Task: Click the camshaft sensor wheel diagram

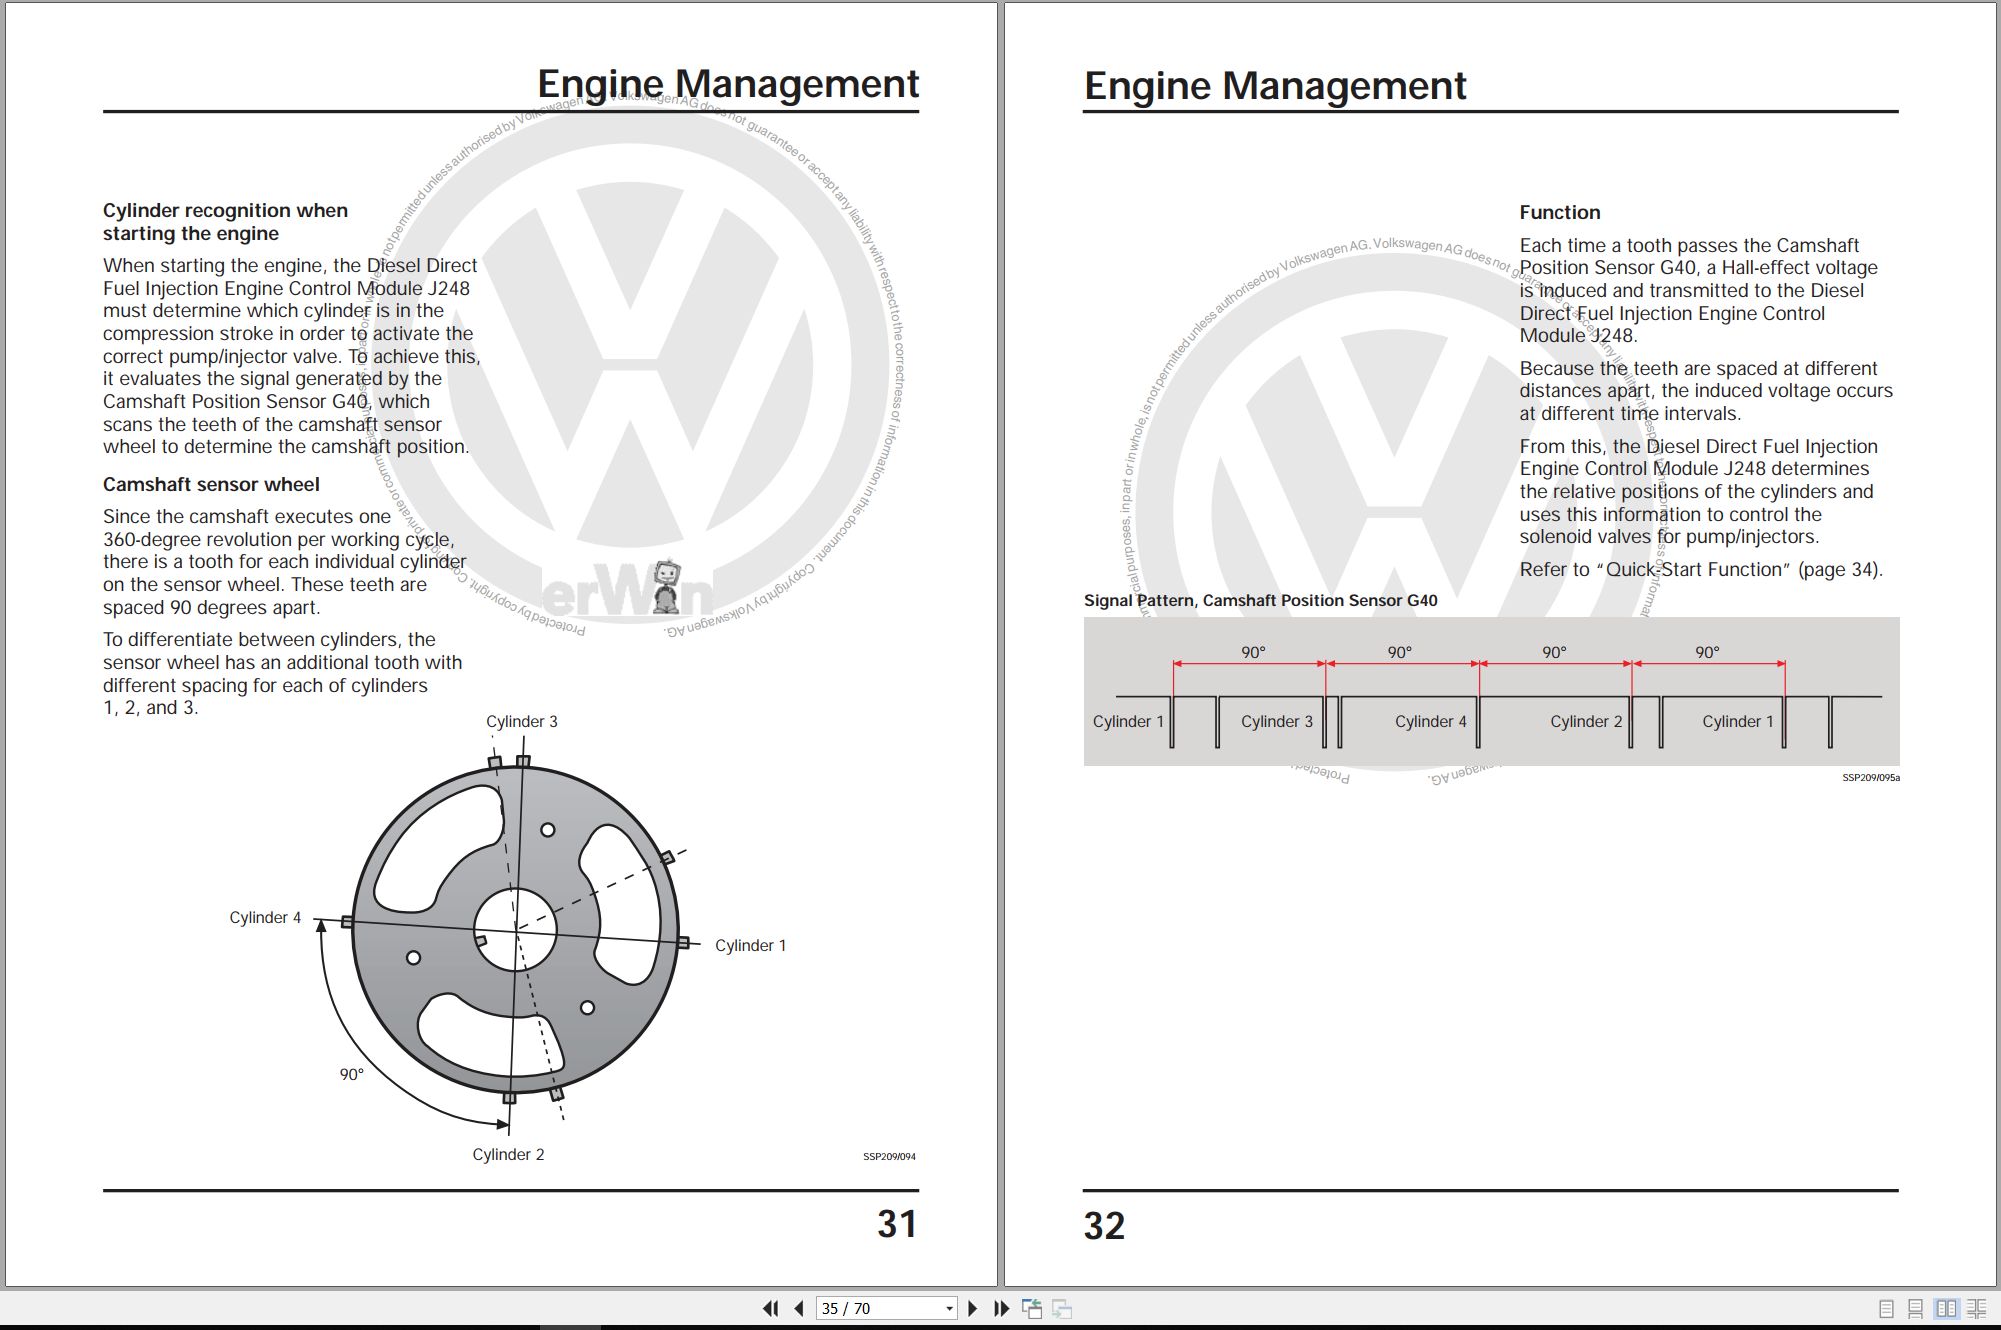Action: [x=515, y=930]
